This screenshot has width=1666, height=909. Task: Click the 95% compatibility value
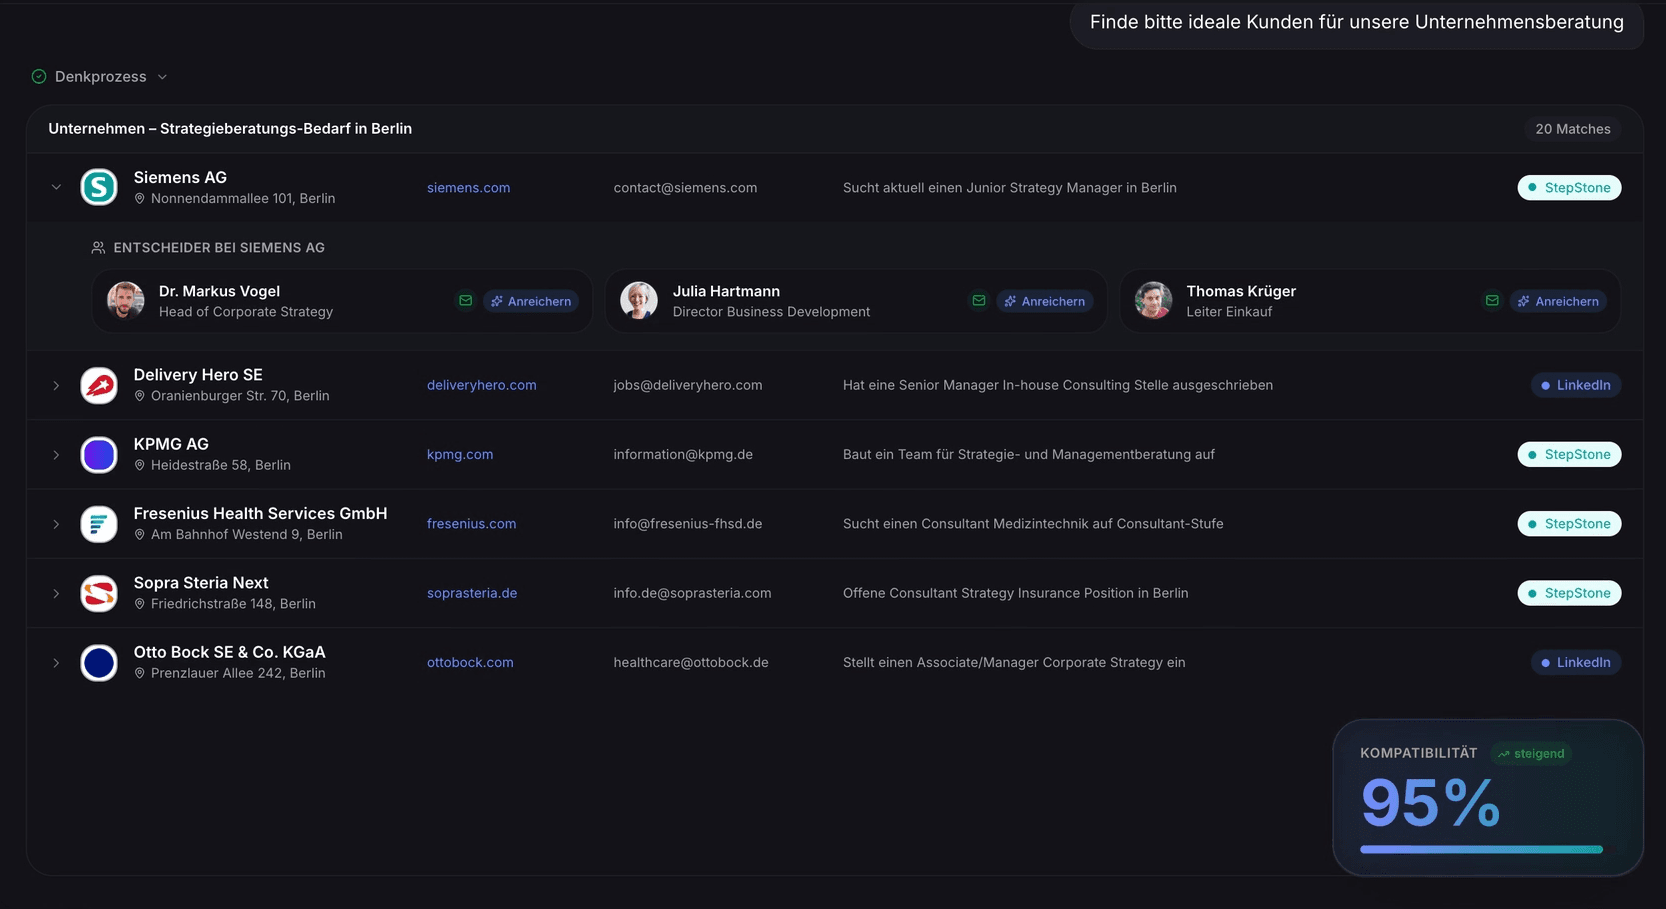[1430, 802]
